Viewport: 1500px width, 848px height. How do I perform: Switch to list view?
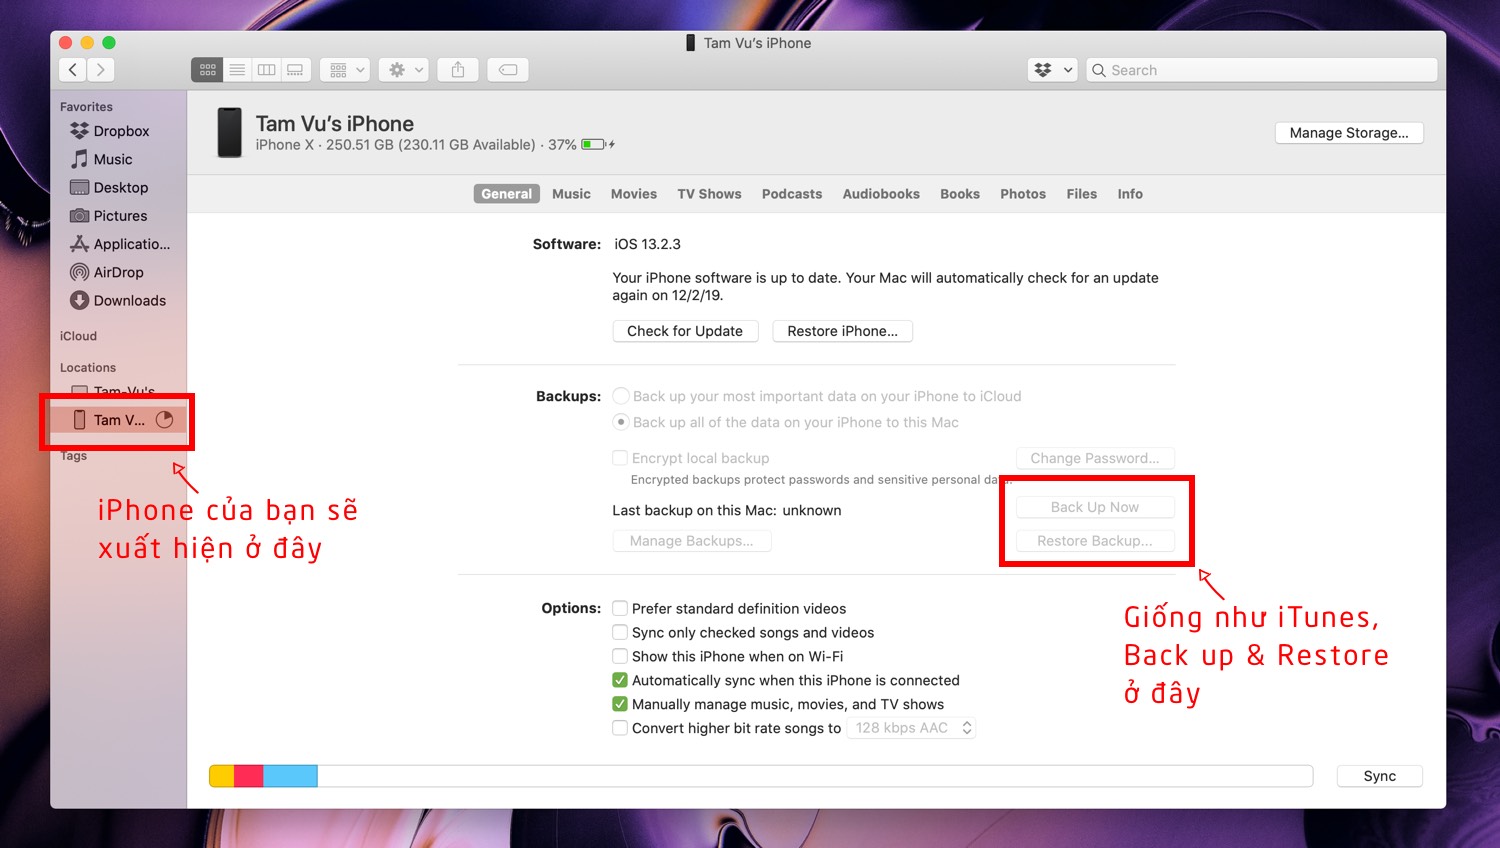click(x=237, y=70)
